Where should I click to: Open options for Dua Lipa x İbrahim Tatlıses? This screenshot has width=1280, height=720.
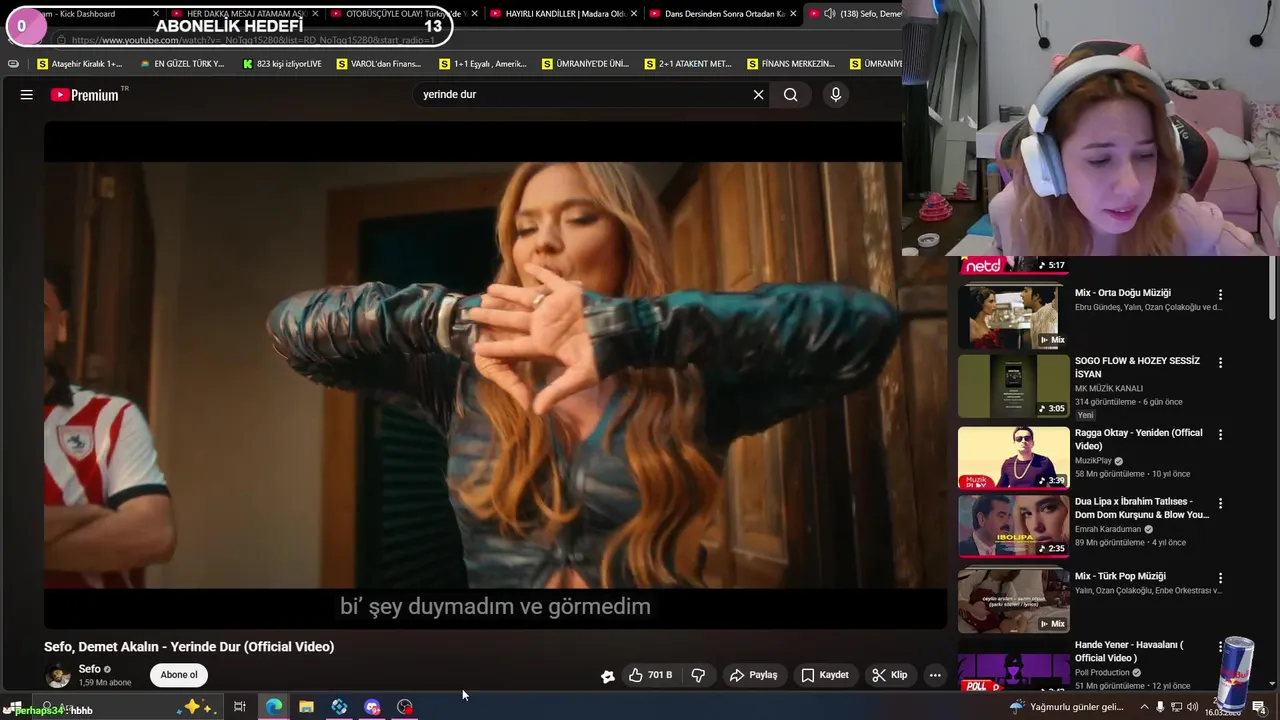[x=1220, y=504]
